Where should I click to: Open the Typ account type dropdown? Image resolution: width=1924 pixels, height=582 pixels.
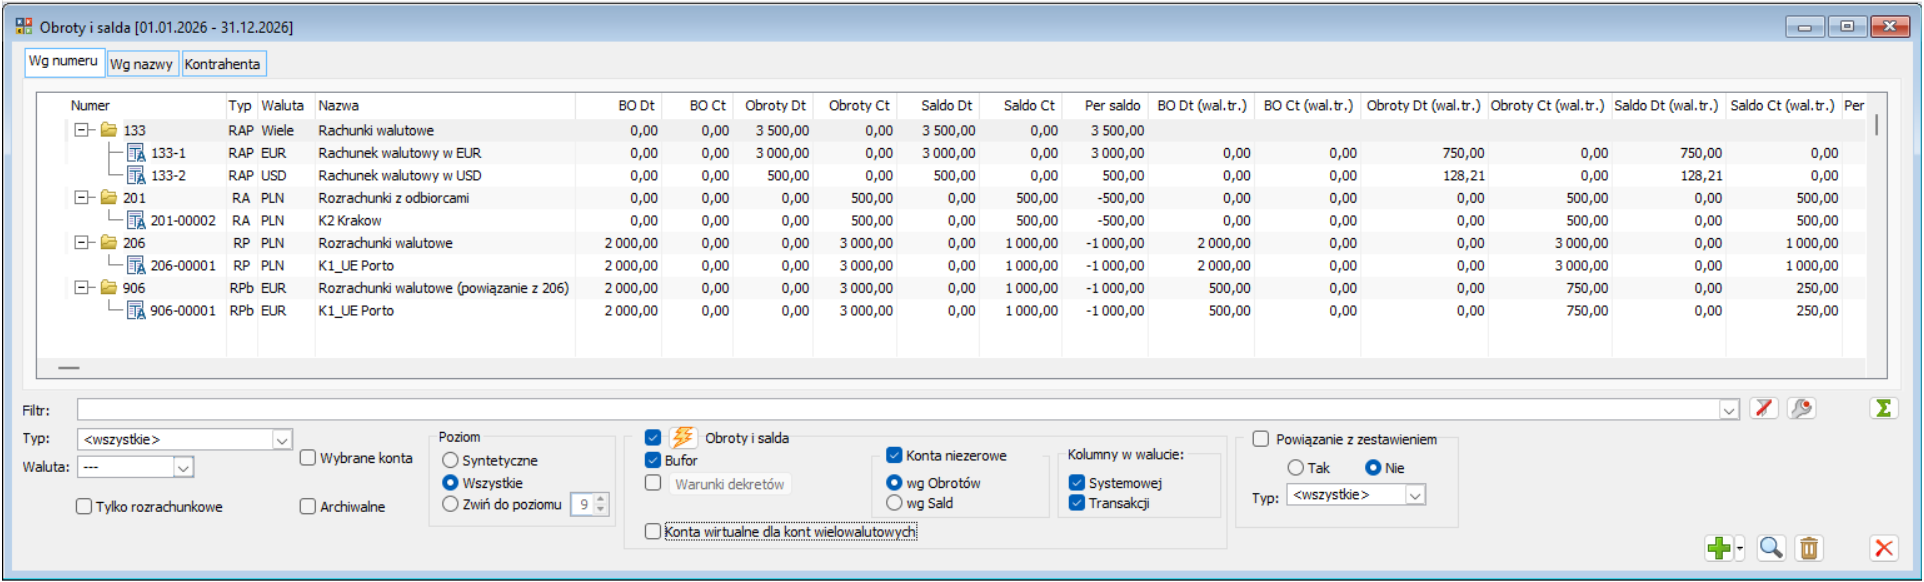pos(282,440)
